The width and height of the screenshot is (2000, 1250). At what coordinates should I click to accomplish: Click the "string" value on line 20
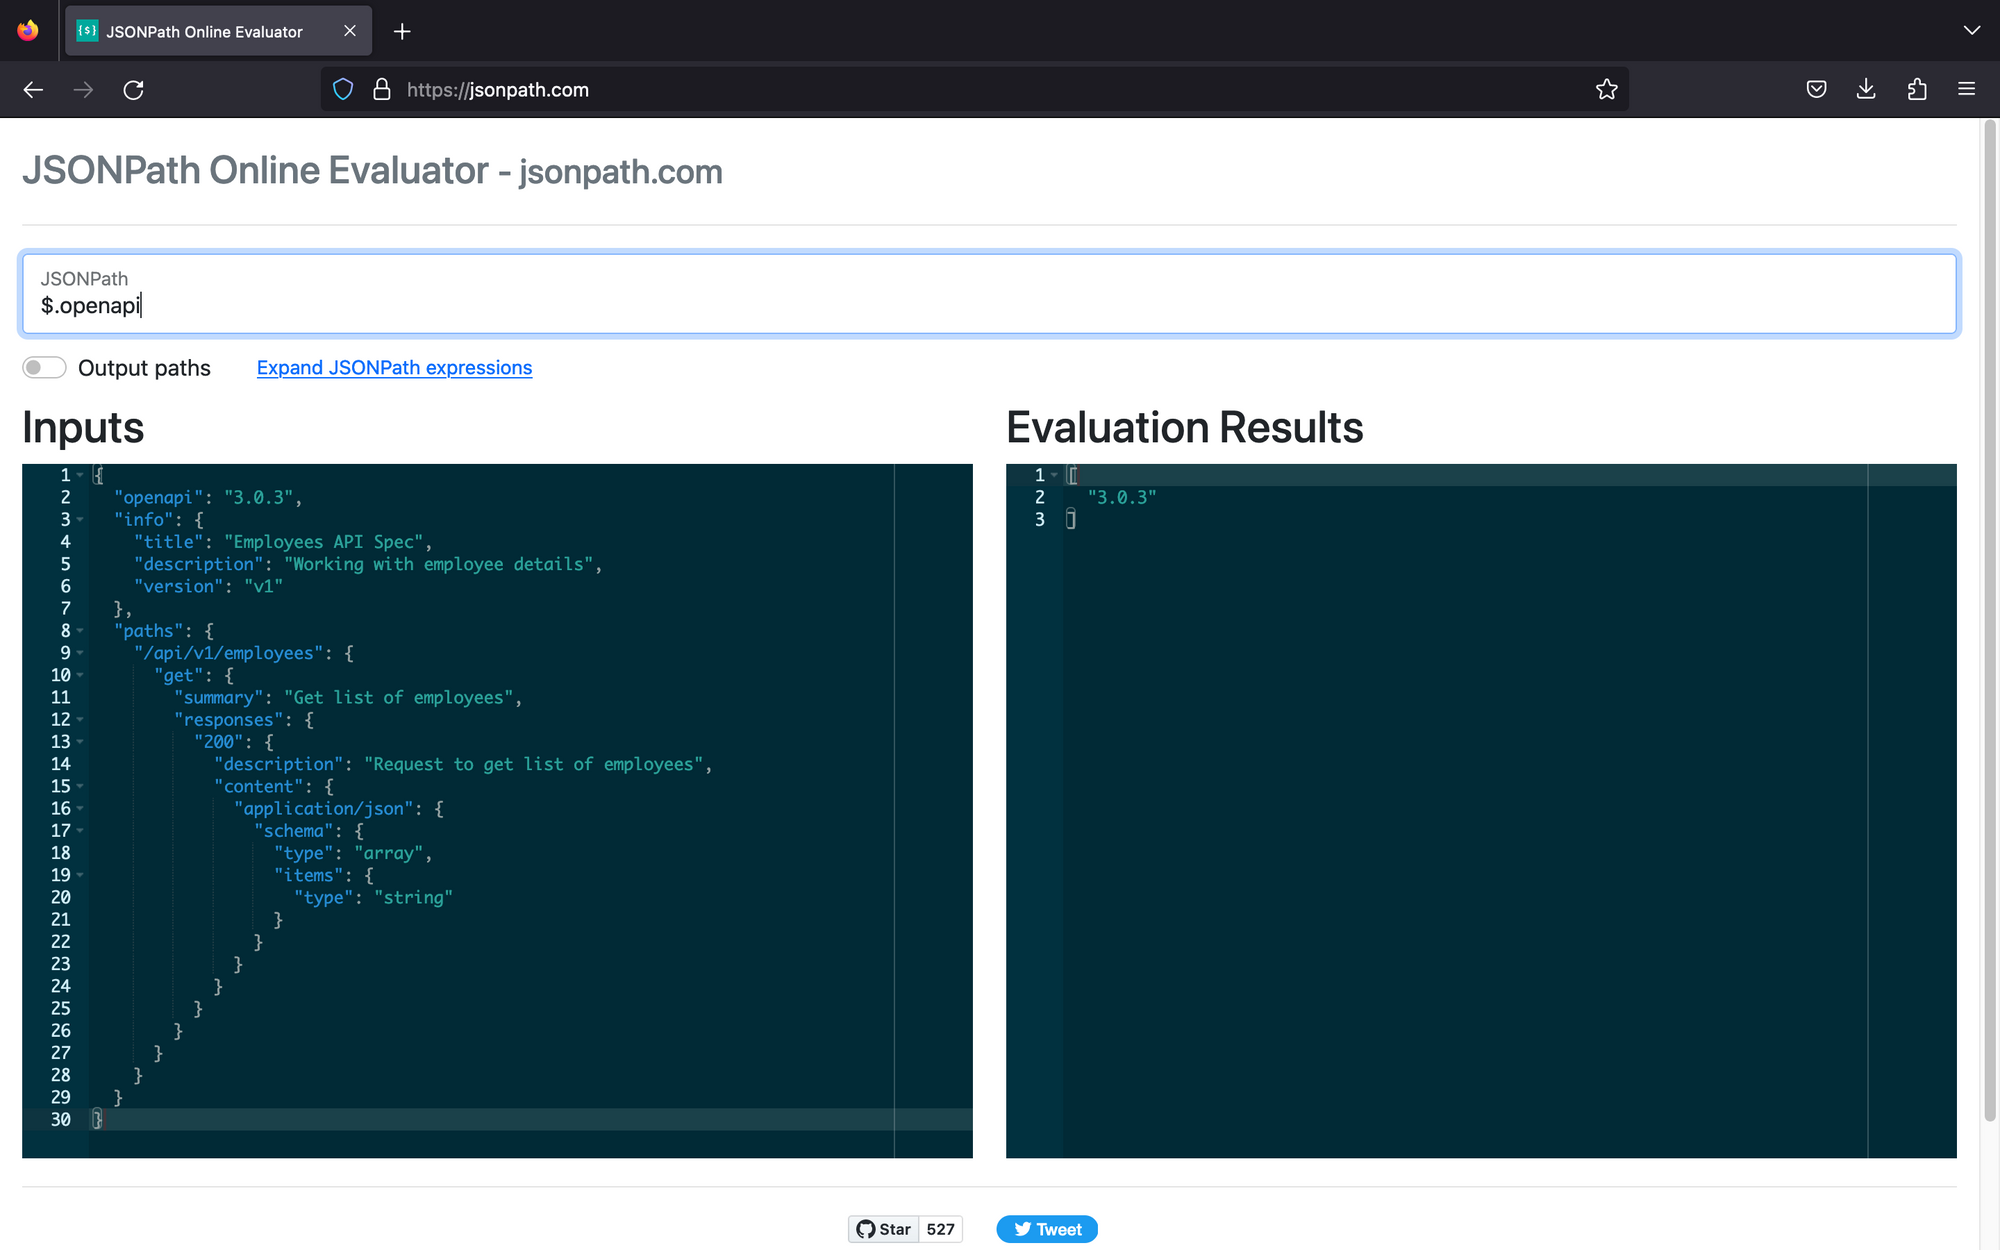tap(414, 898)
